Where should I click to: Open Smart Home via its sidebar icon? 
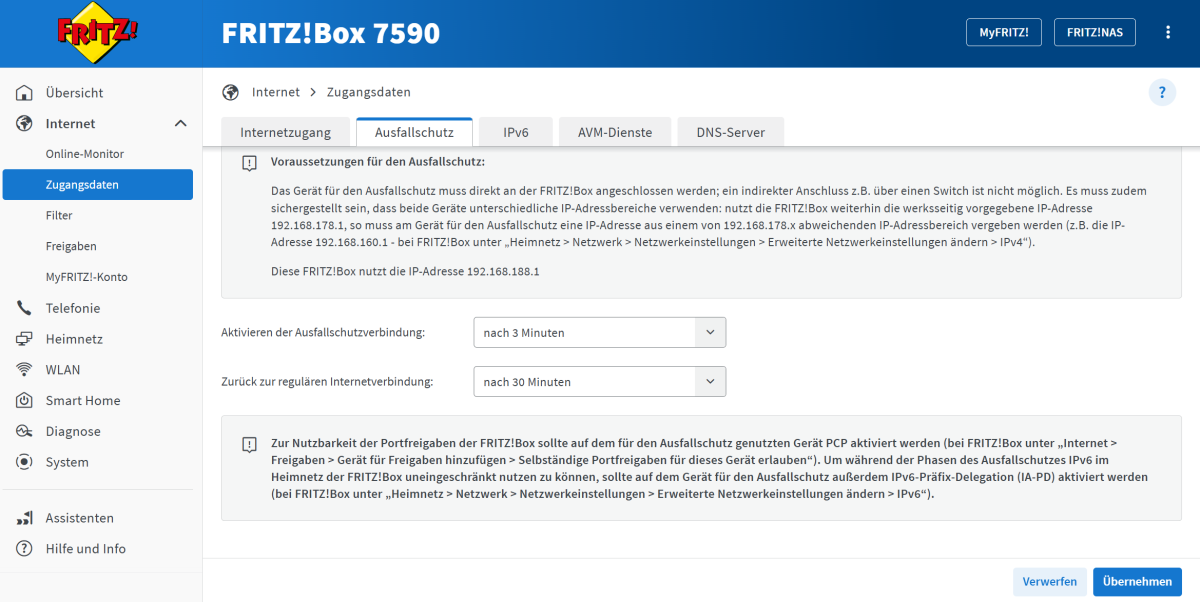coord(25,401)
